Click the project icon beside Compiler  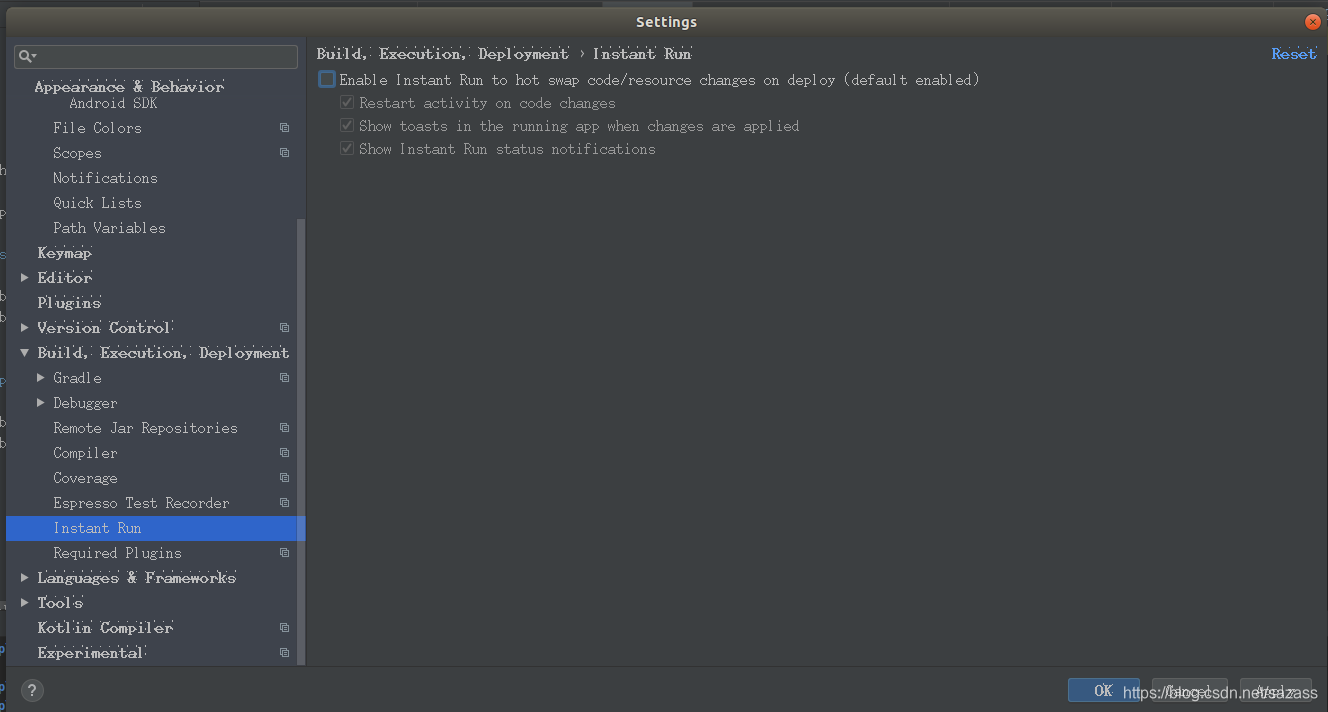point(284,452)
